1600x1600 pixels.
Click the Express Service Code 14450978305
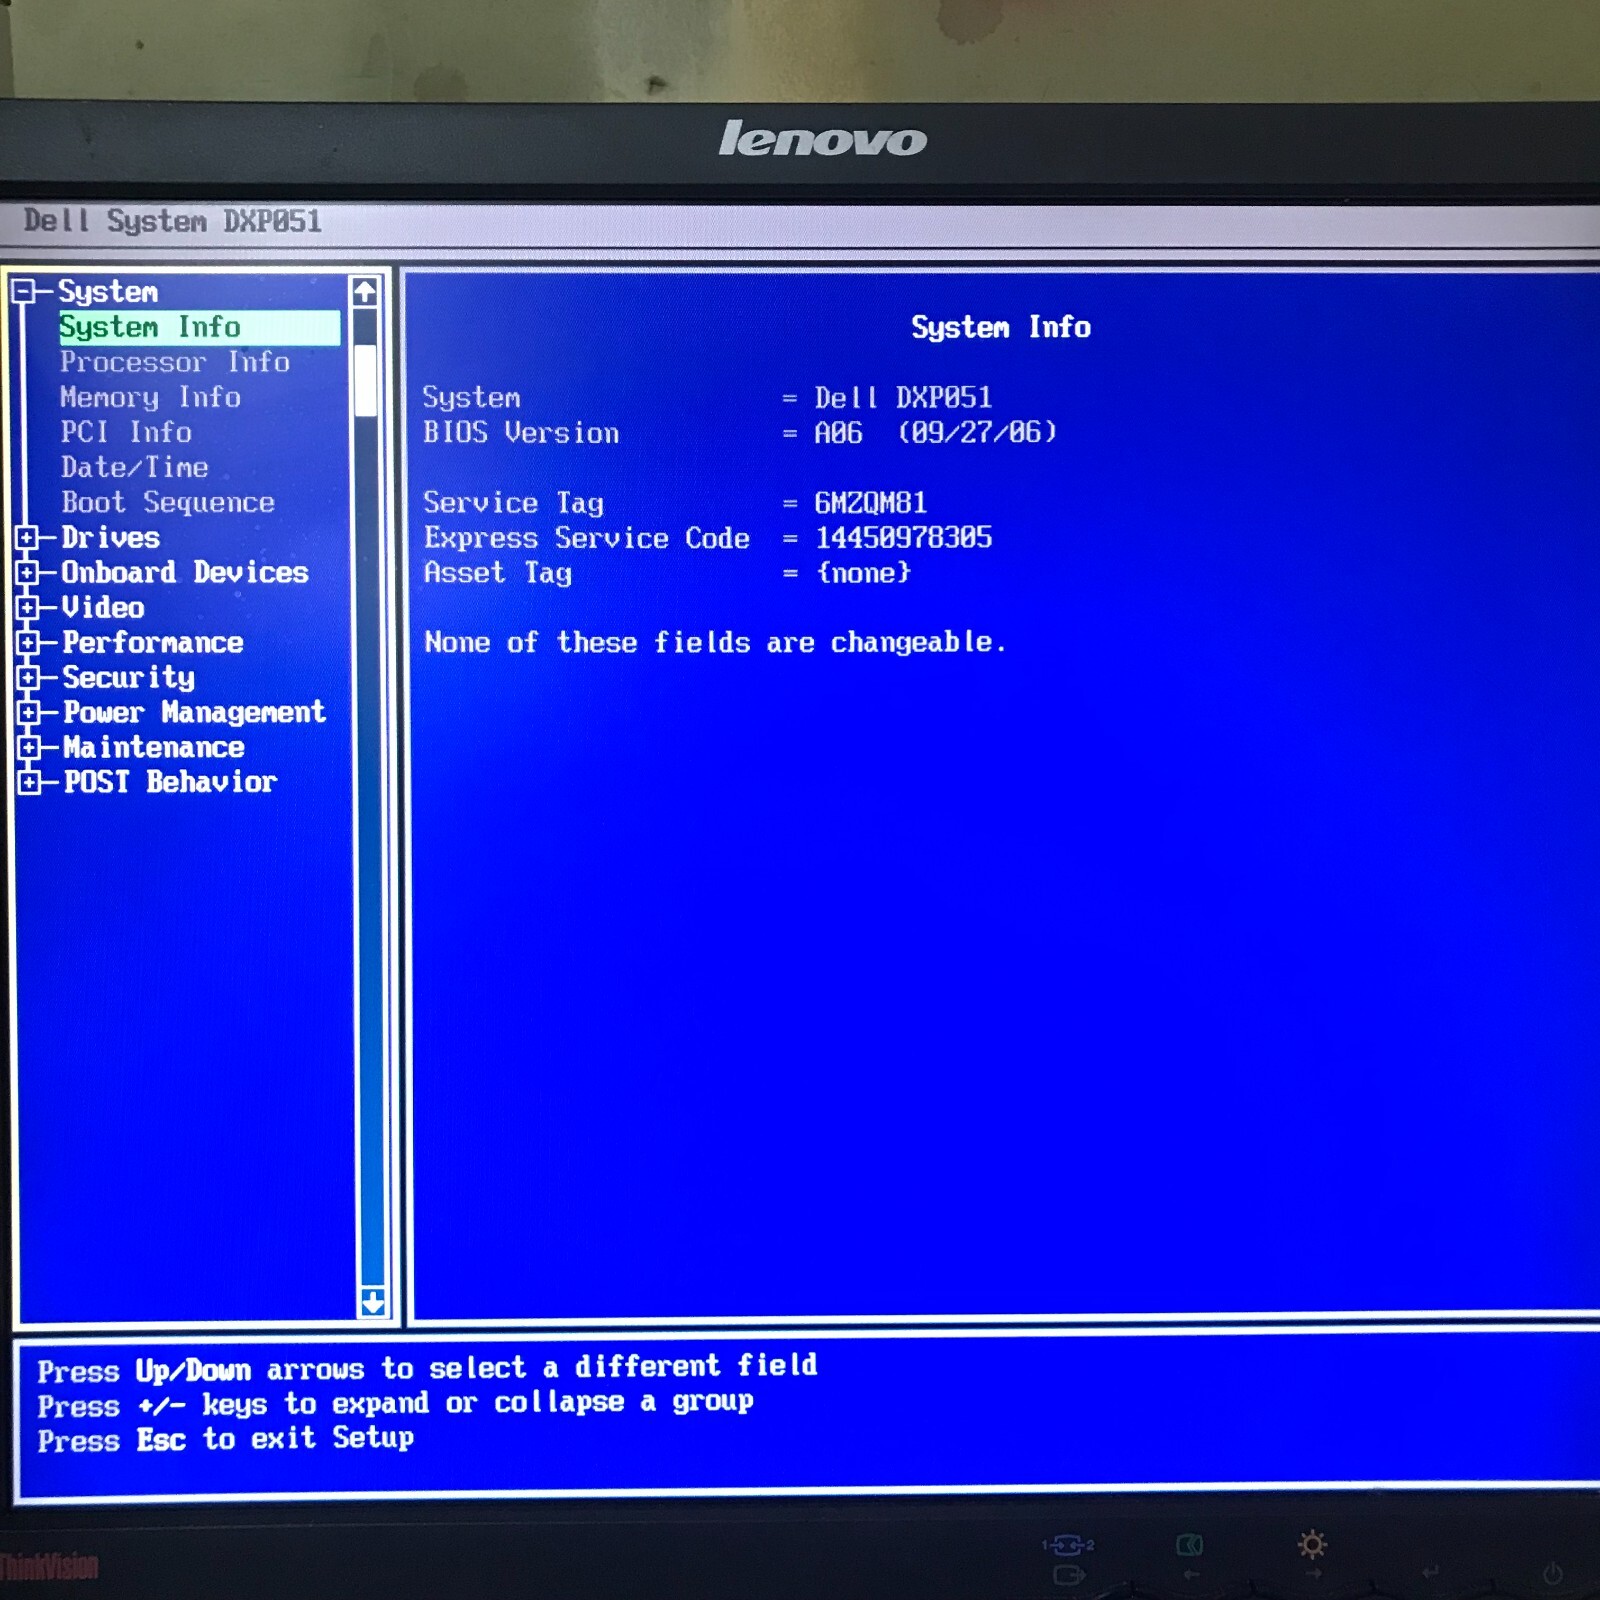904,538
